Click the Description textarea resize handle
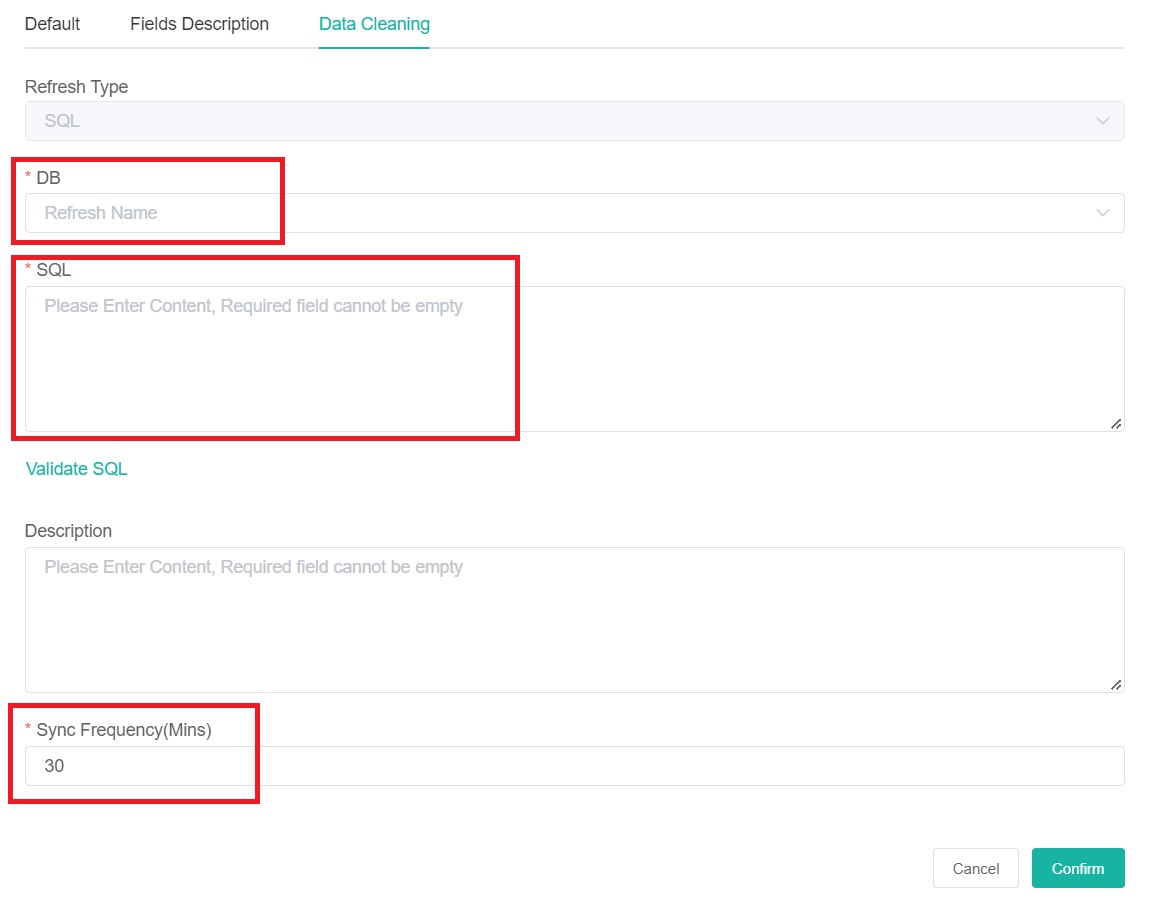1150x908 pixels. pos(1115,685)
